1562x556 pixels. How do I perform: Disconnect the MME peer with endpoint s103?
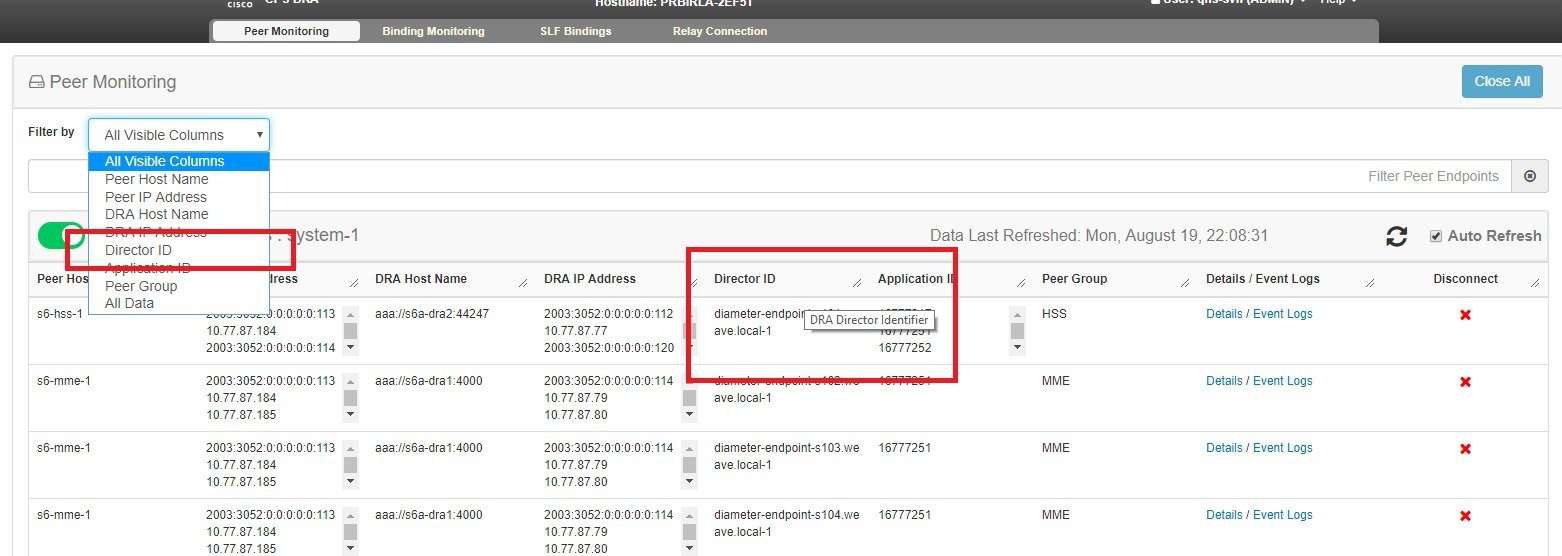(1465, 449)
